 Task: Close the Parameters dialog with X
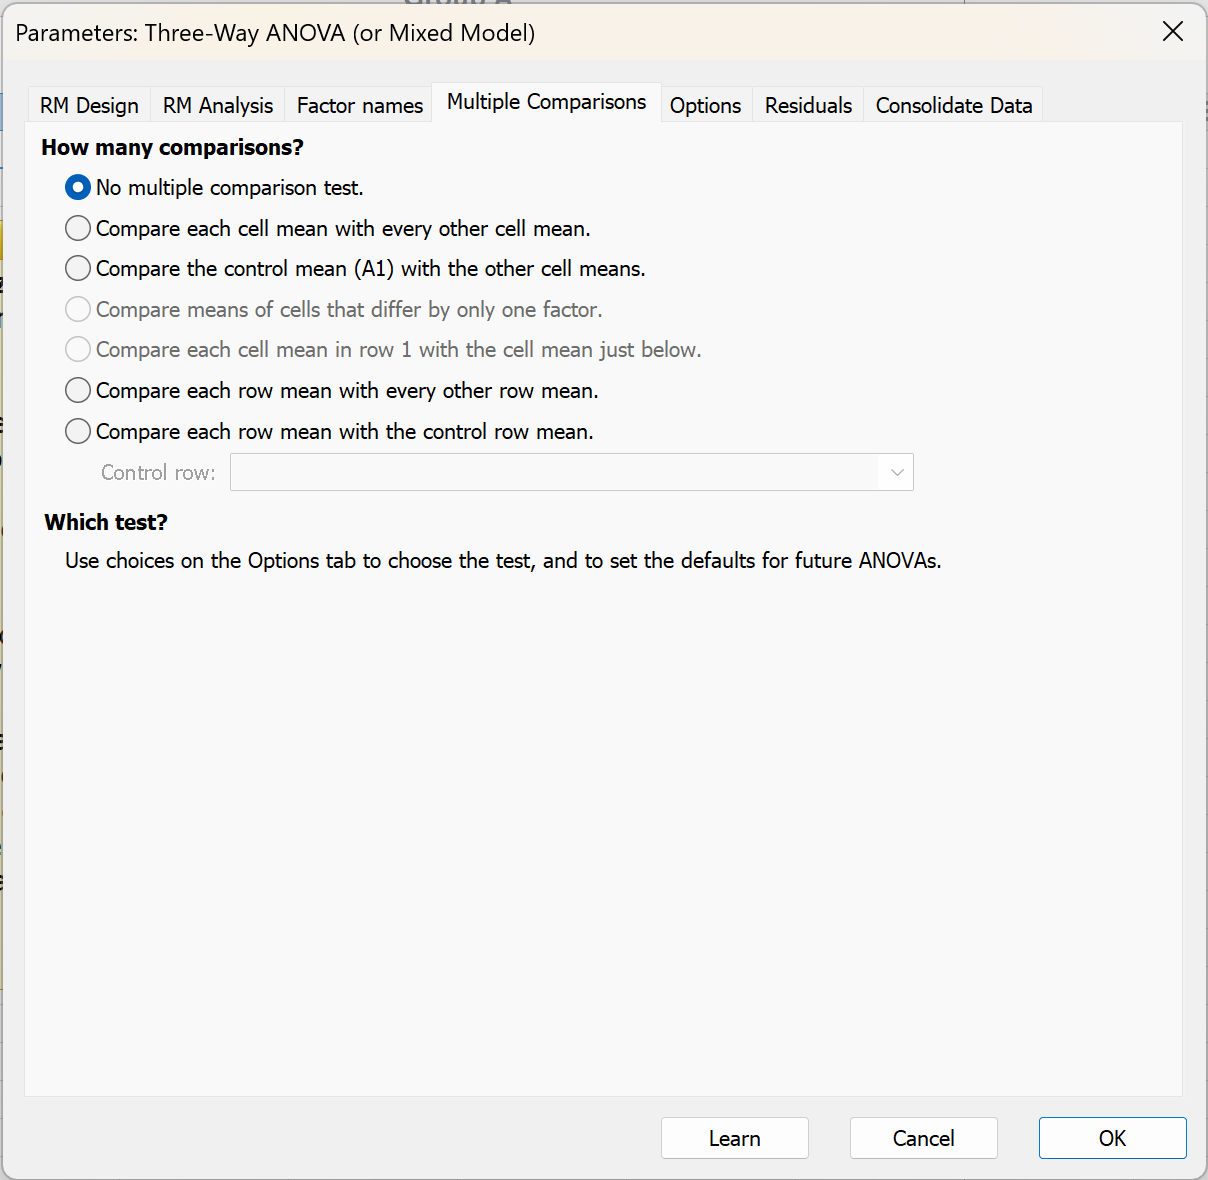tap(1173, 32)
